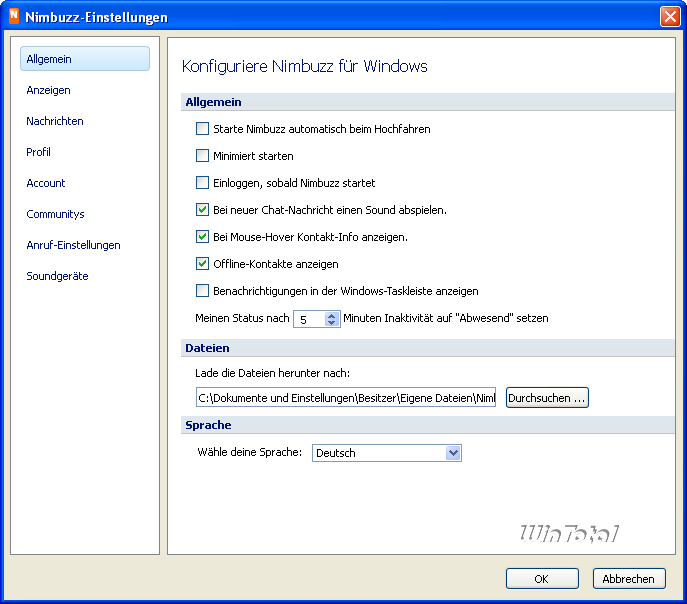The image size is (687, 604).
Task: Disable sound for new chat messages
Action: 203,210
